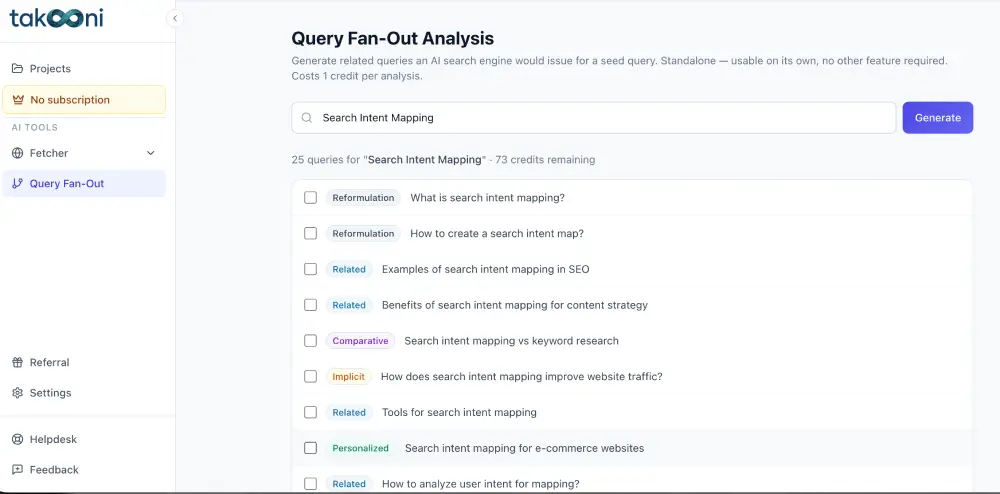Click the Reformulation tag on 'How to create' row
This screenshot has width=1000, height=494.
[363, 233]
